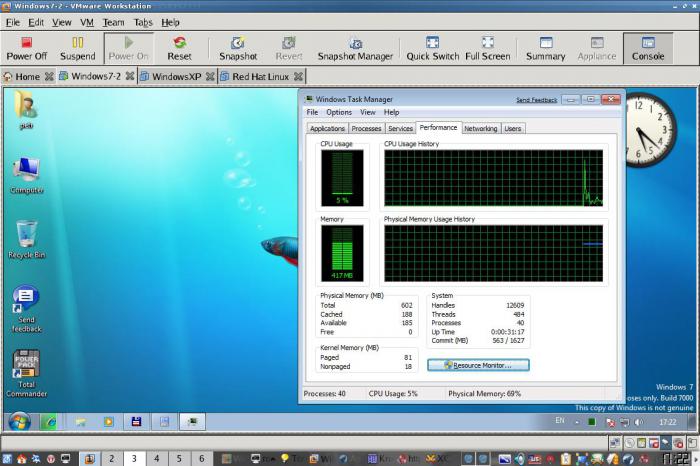Click the Power On toolbar button

click(129, 48)
